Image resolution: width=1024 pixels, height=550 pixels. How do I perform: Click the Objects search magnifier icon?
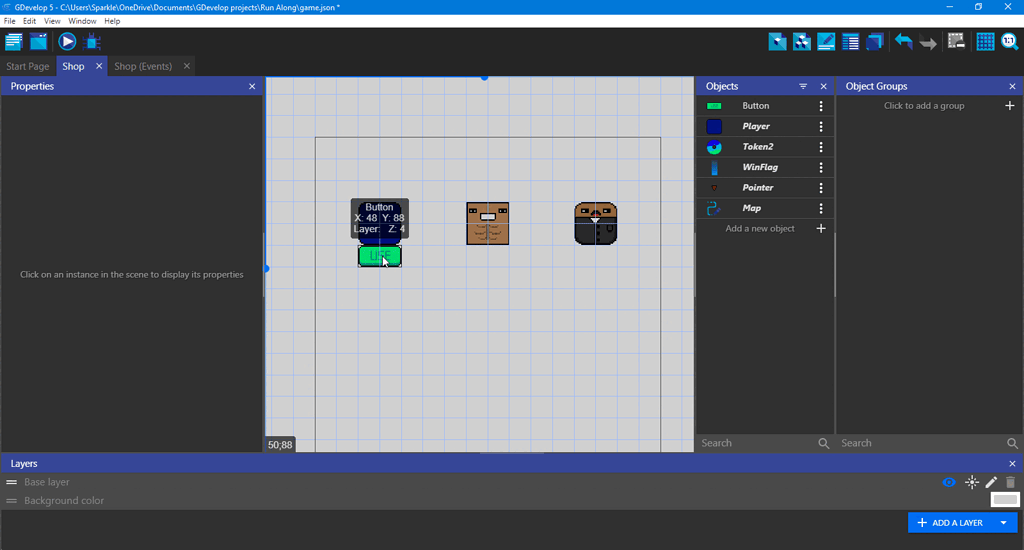[824, 444]
